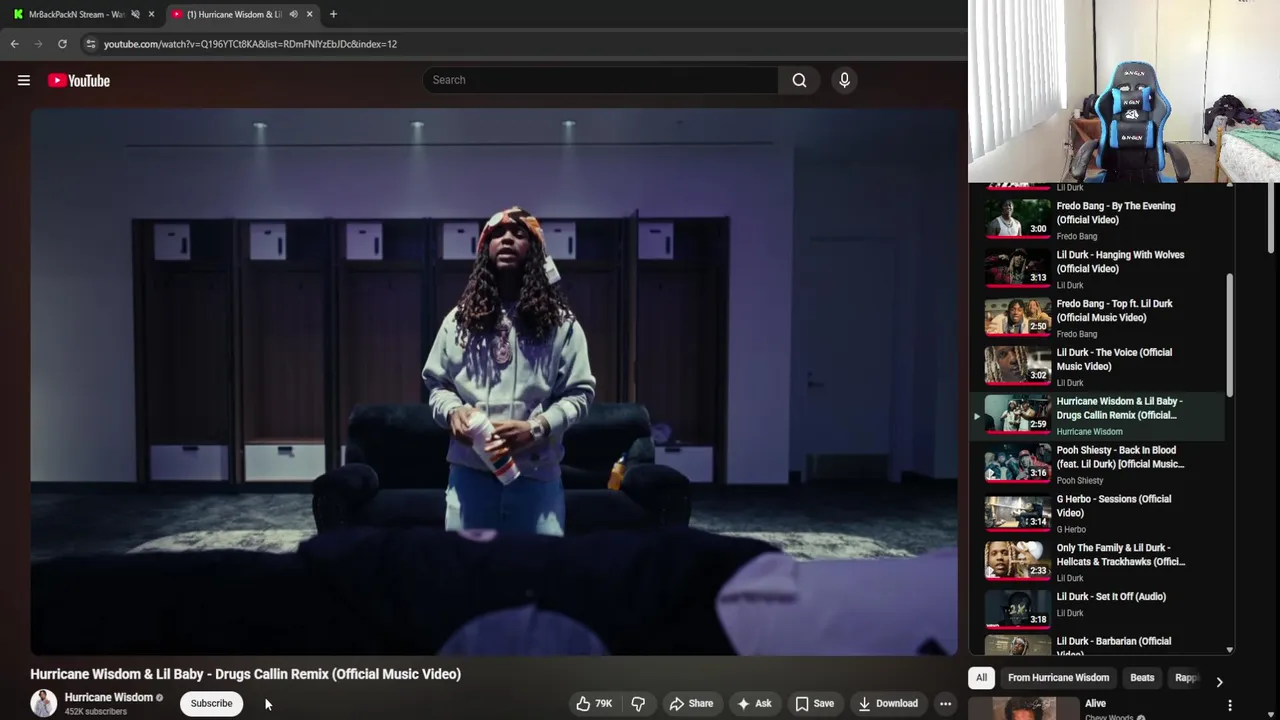The height and width of the screenshot is (720, 1280).
Task: Open playlist title G Herbo - Sessions
Action: pyautogui.click(x=1114, y=506)
